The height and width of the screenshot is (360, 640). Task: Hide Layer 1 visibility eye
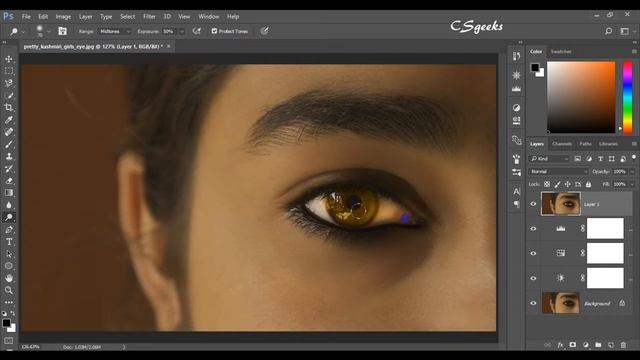[533, 204]
